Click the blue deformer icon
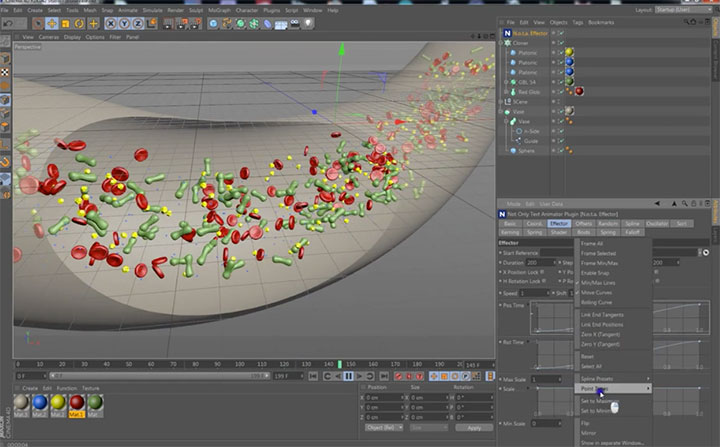 tap(268, 23)
